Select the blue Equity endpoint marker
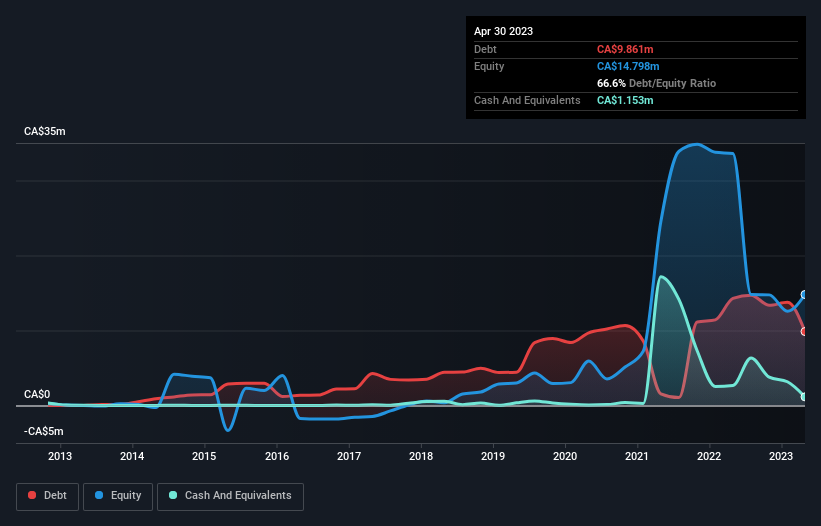The image size is (821, 526). point(804,295)
